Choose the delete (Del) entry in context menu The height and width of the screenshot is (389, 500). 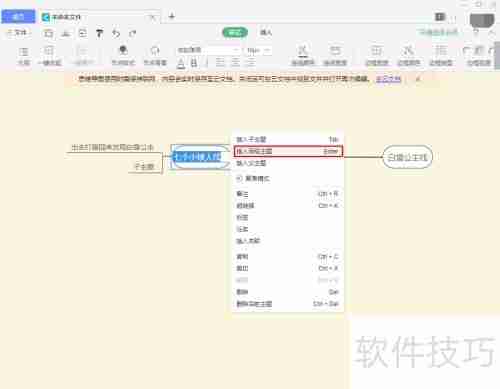pyautogui.click(x=288, y=292)
